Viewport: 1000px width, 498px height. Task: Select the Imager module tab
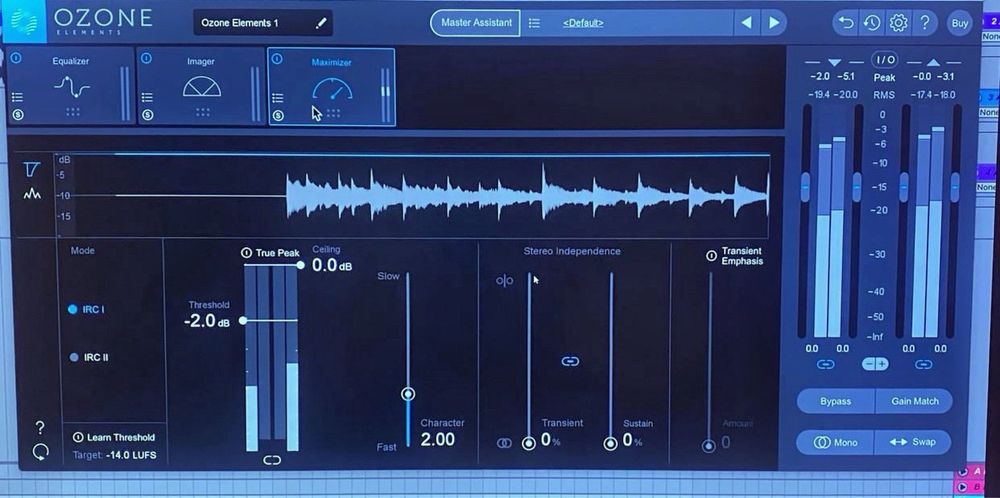coord(201,86)
